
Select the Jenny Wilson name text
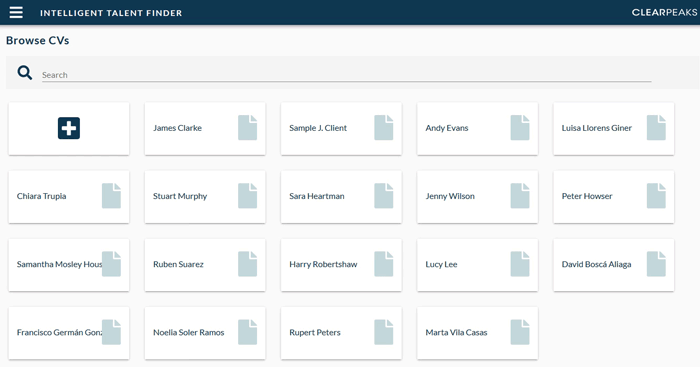pos(450,196)
